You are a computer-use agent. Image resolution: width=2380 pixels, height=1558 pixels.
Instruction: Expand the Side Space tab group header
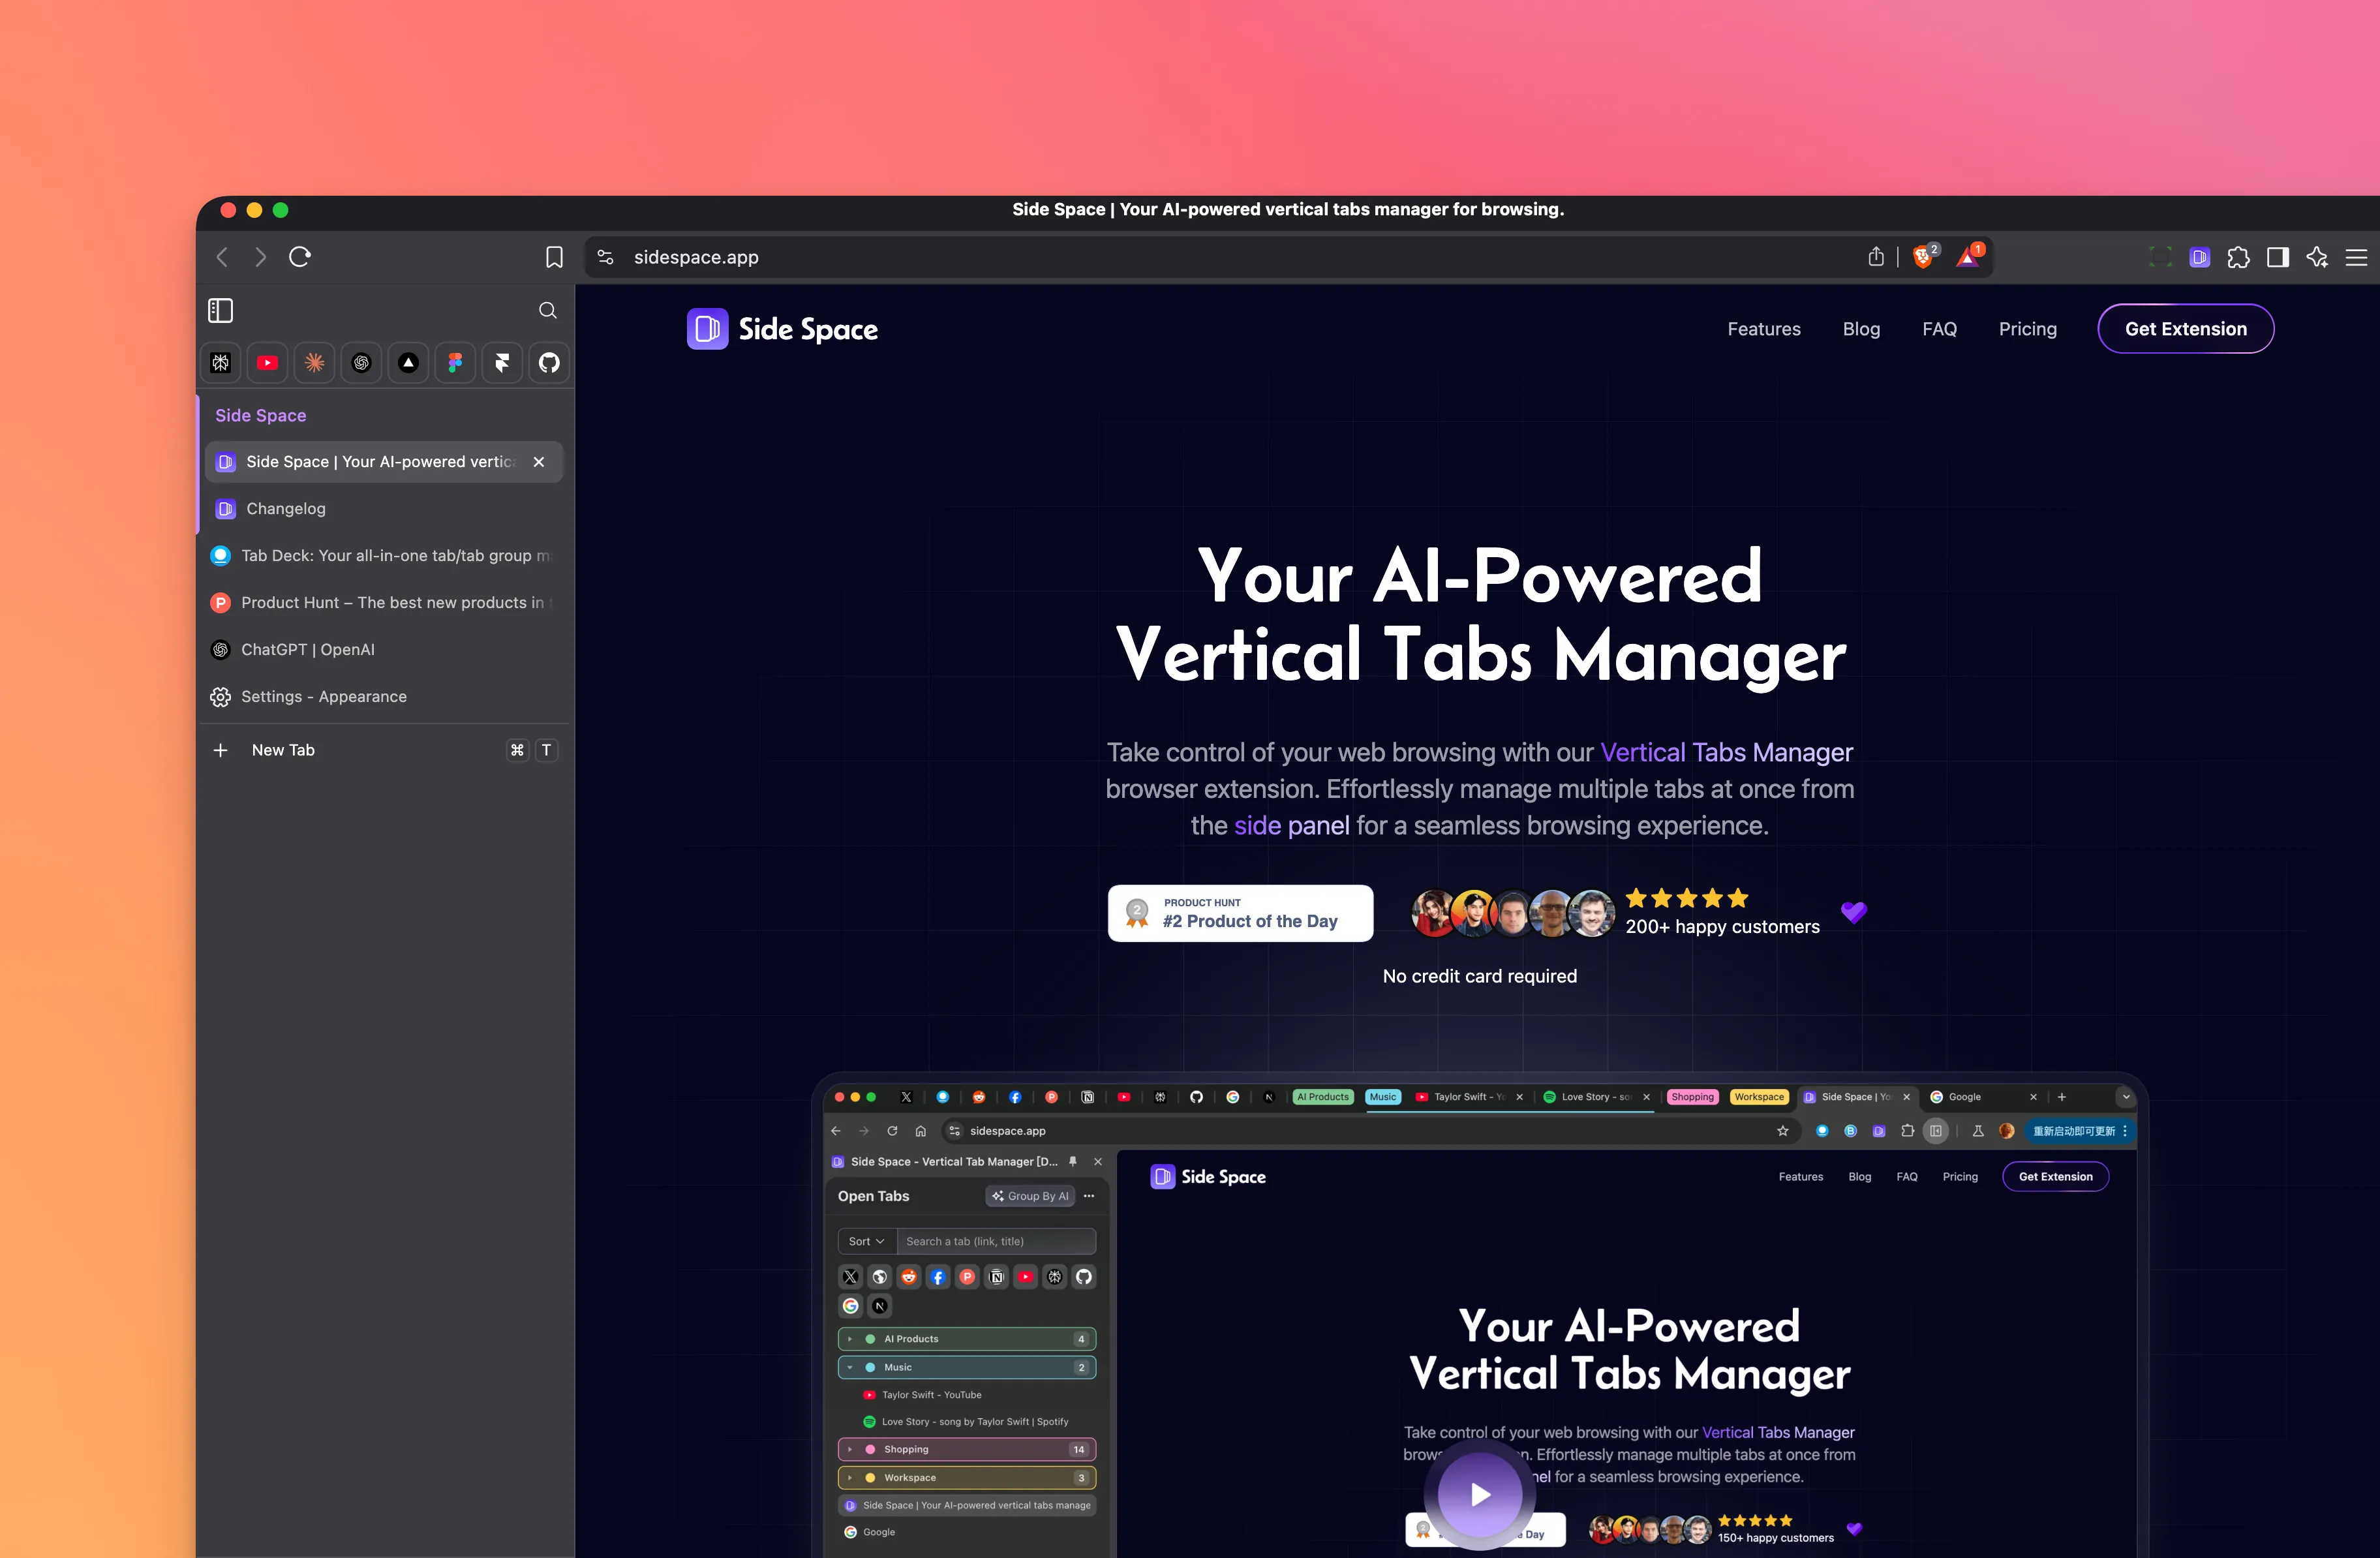[x=261, y=415]
